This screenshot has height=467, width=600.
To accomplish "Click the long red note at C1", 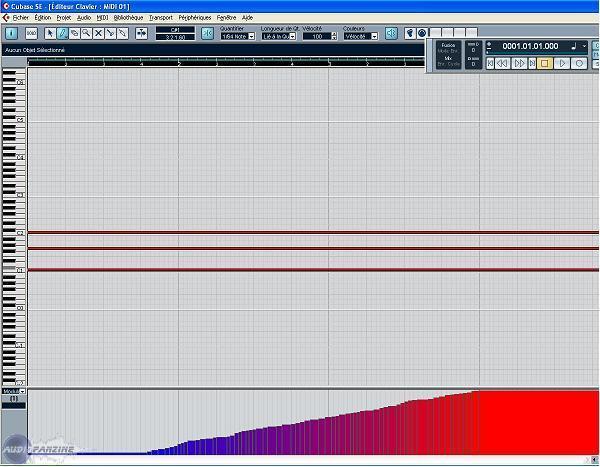I will 313,270.
